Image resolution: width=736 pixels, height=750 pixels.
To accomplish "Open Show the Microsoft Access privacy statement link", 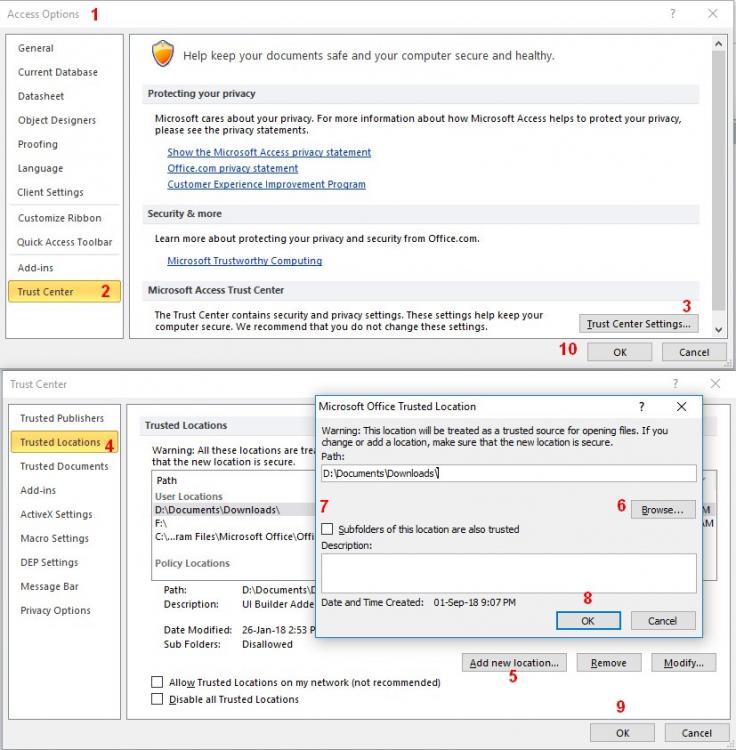I will (269, 152).
